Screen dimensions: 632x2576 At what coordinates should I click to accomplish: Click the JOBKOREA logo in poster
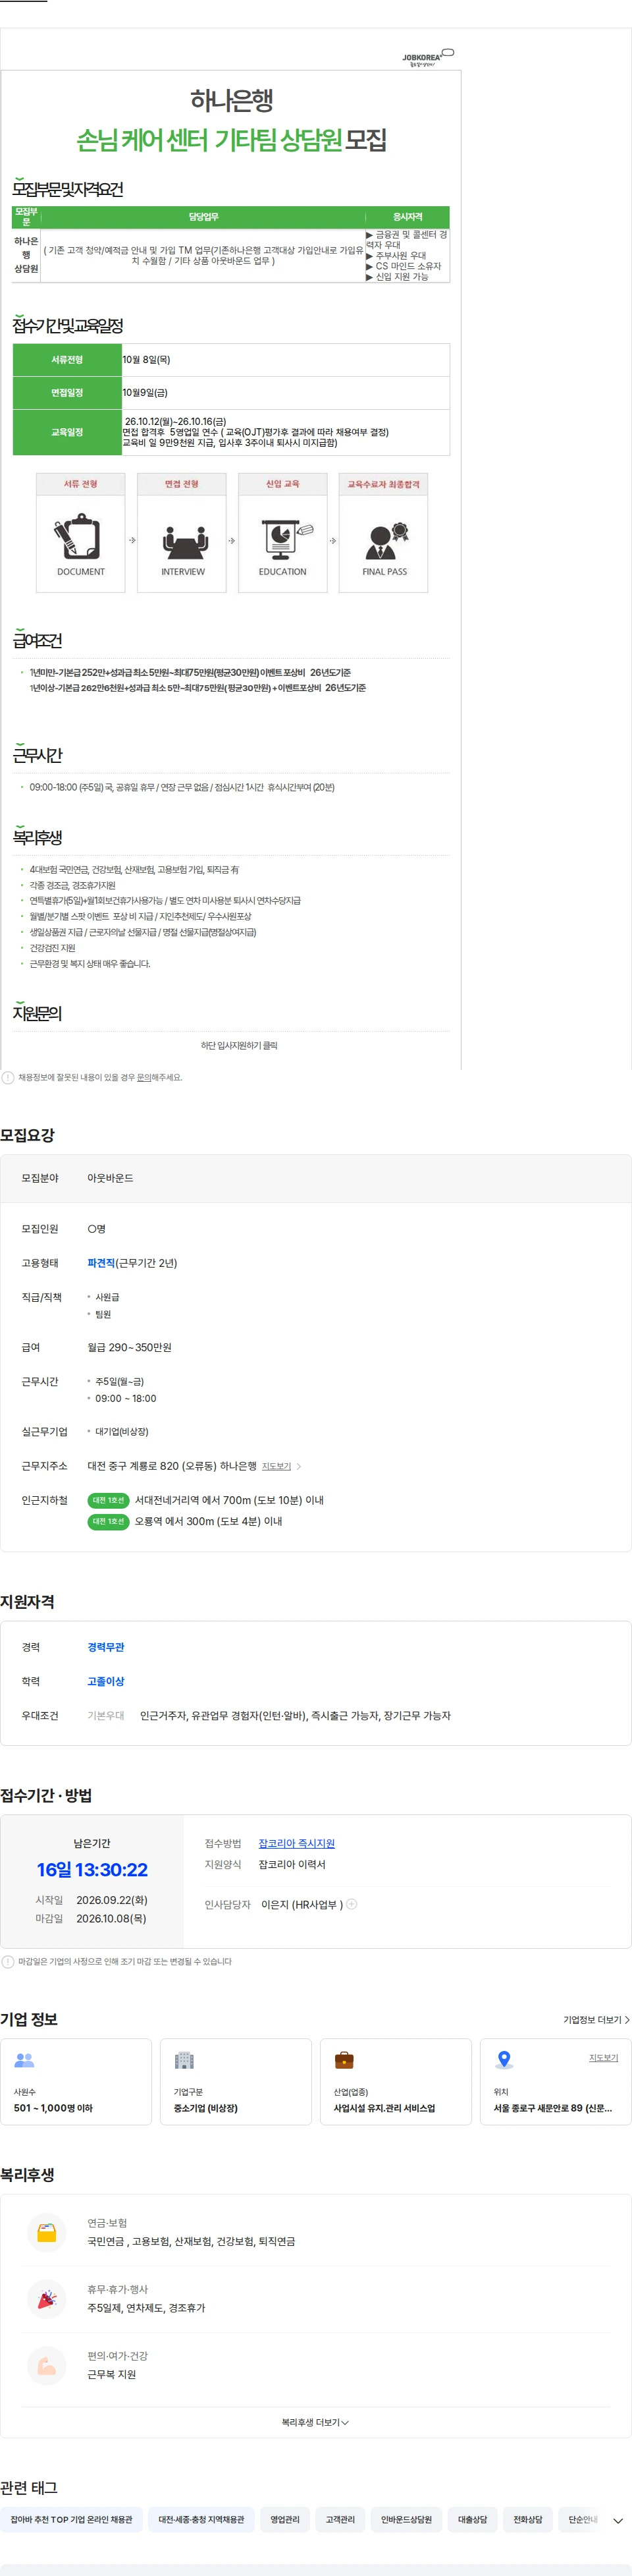[x=427, y=58]
